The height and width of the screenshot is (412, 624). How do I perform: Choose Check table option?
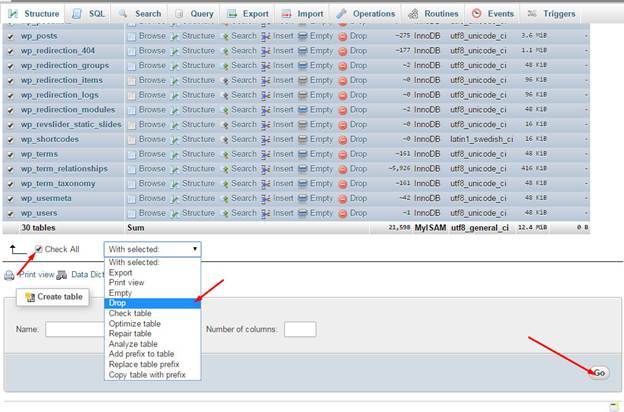153,313
